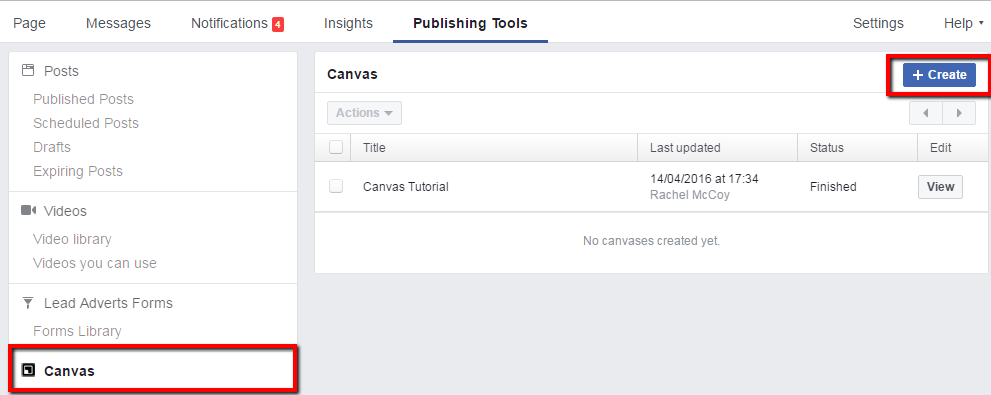Screen dimensions: 991x395
Task: Click the Canvas panel heading
Action: 352,75
